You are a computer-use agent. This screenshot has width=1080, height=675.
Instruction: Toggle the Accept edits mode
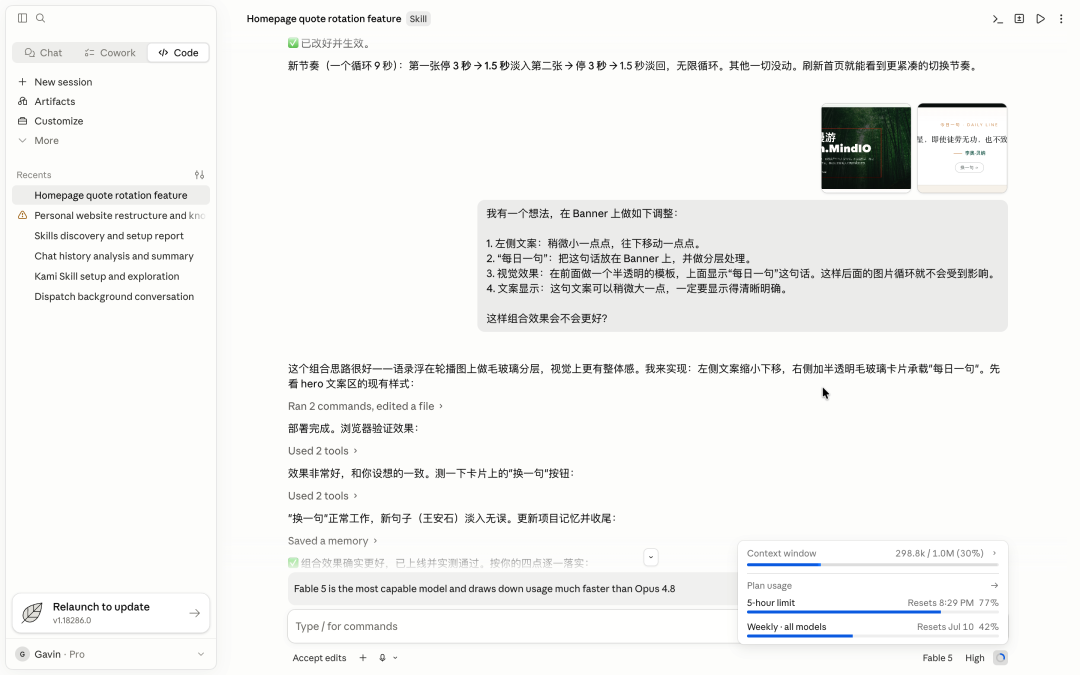click(319, 658)
